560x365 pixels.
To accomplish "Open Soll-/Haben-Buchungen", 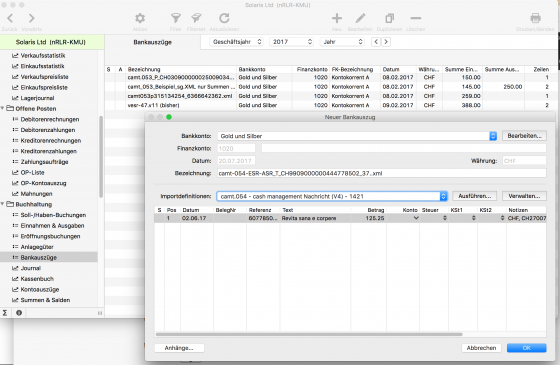I will click(x=53, y=215).
